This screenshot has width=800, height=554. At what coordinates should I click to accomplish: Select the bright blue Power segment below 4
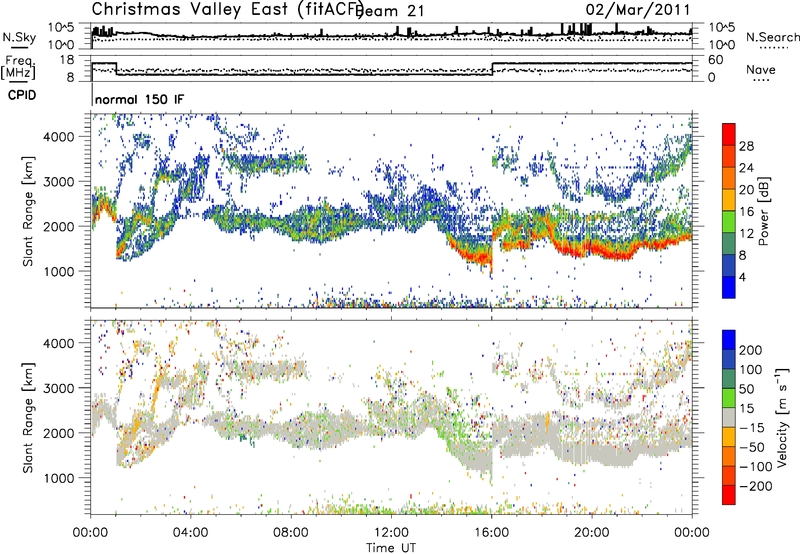729,287
